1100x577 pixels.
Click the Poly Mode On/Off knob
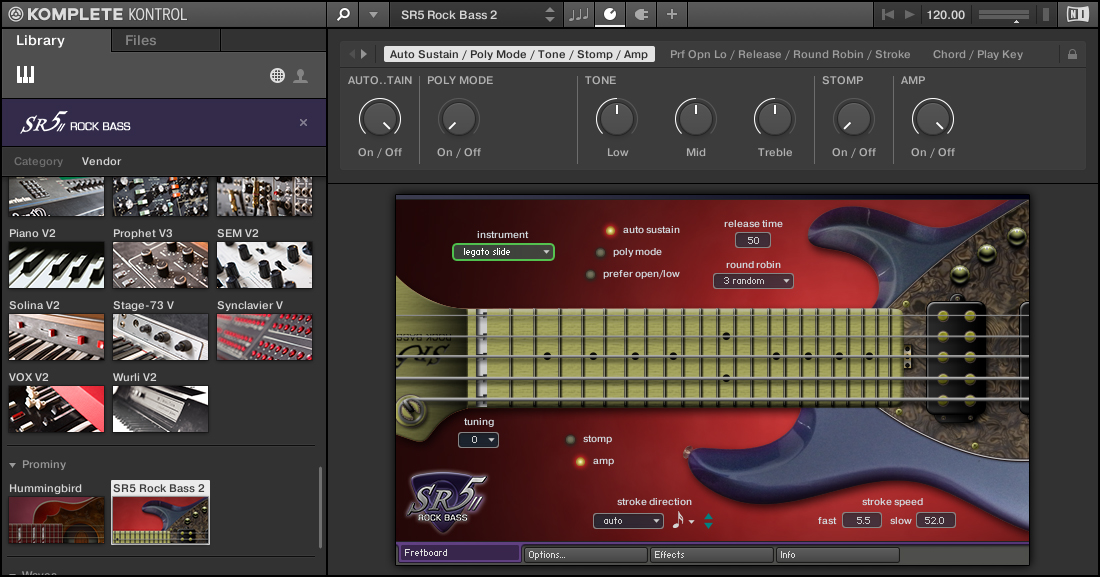459,119
